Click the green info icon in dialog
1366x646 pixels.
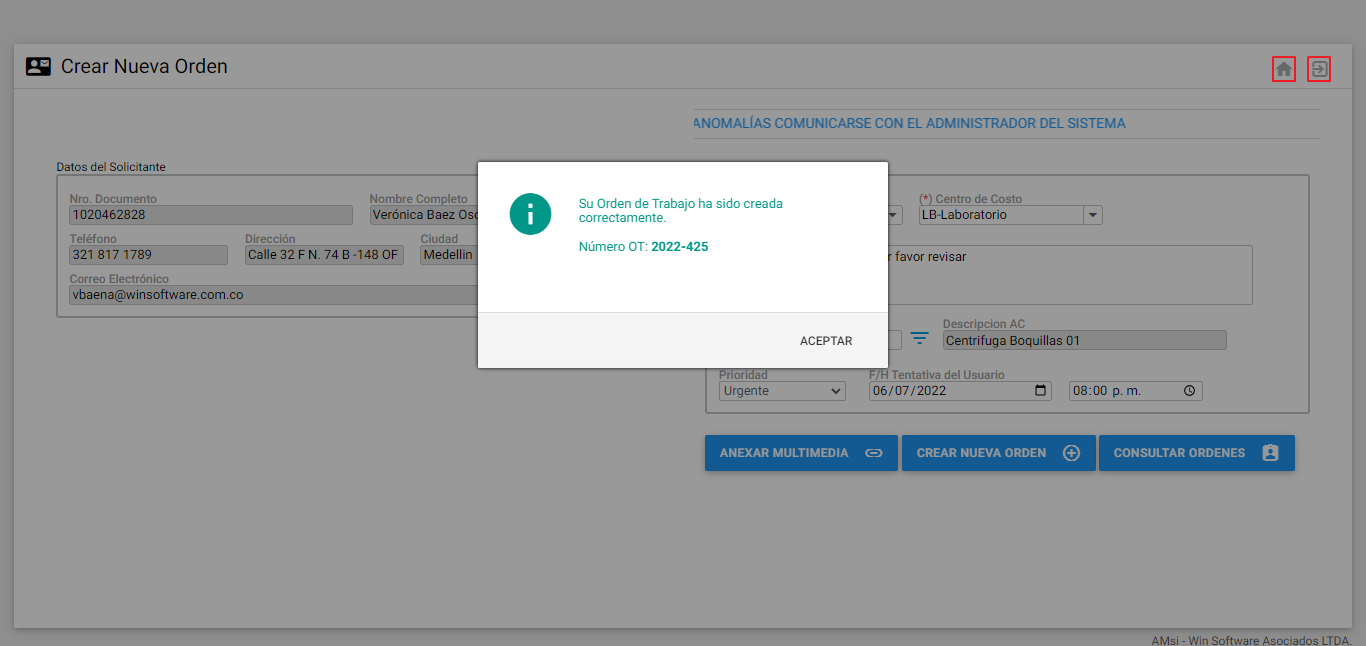click(x=530, y=214)
